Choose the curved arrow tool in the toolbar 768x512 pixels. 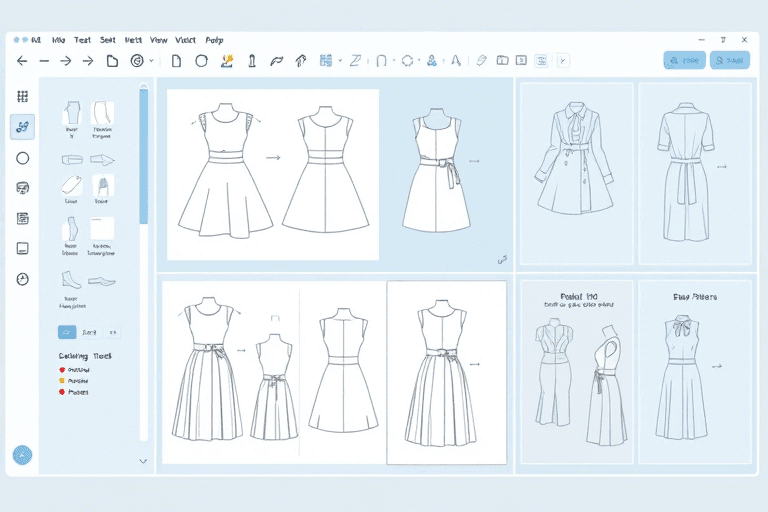tap(277, 61)
